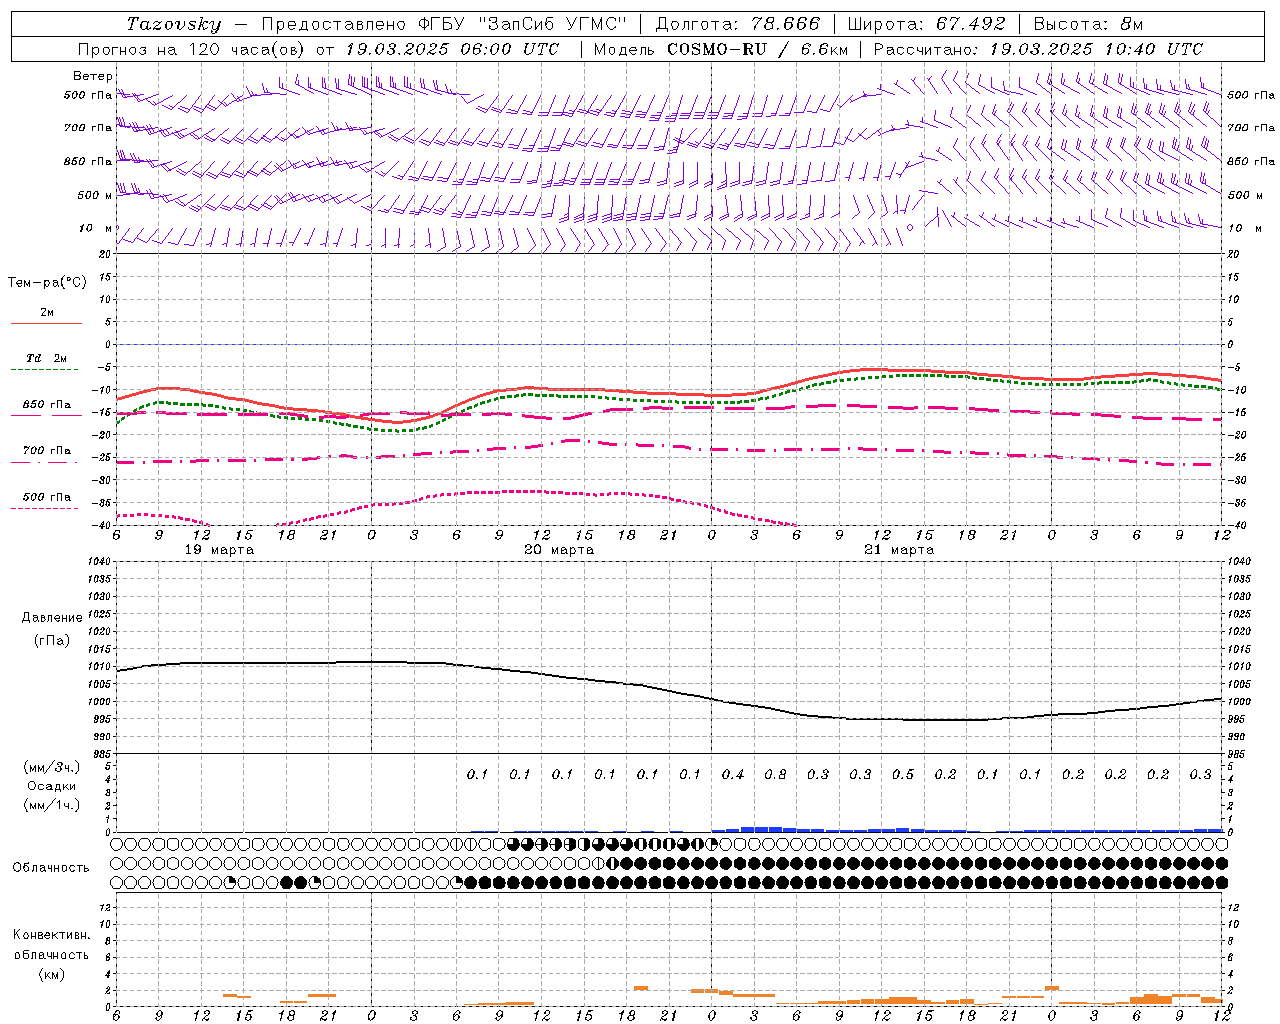Click the '10 м' wind level label on left
This screenshot has width=1280, height=1024.
[x=95, y=228]
